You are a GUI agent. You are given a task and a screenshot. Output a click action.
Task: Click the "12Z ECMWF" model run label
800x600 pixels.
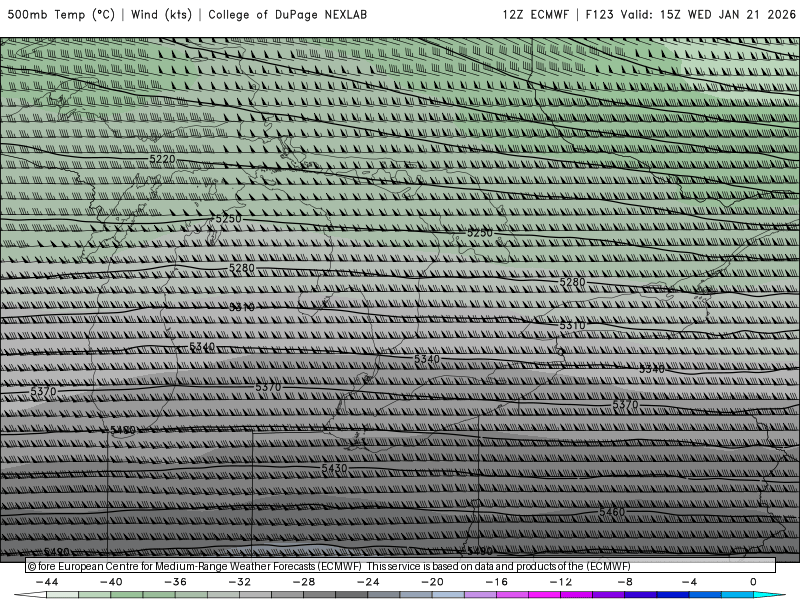click(535, 14)
